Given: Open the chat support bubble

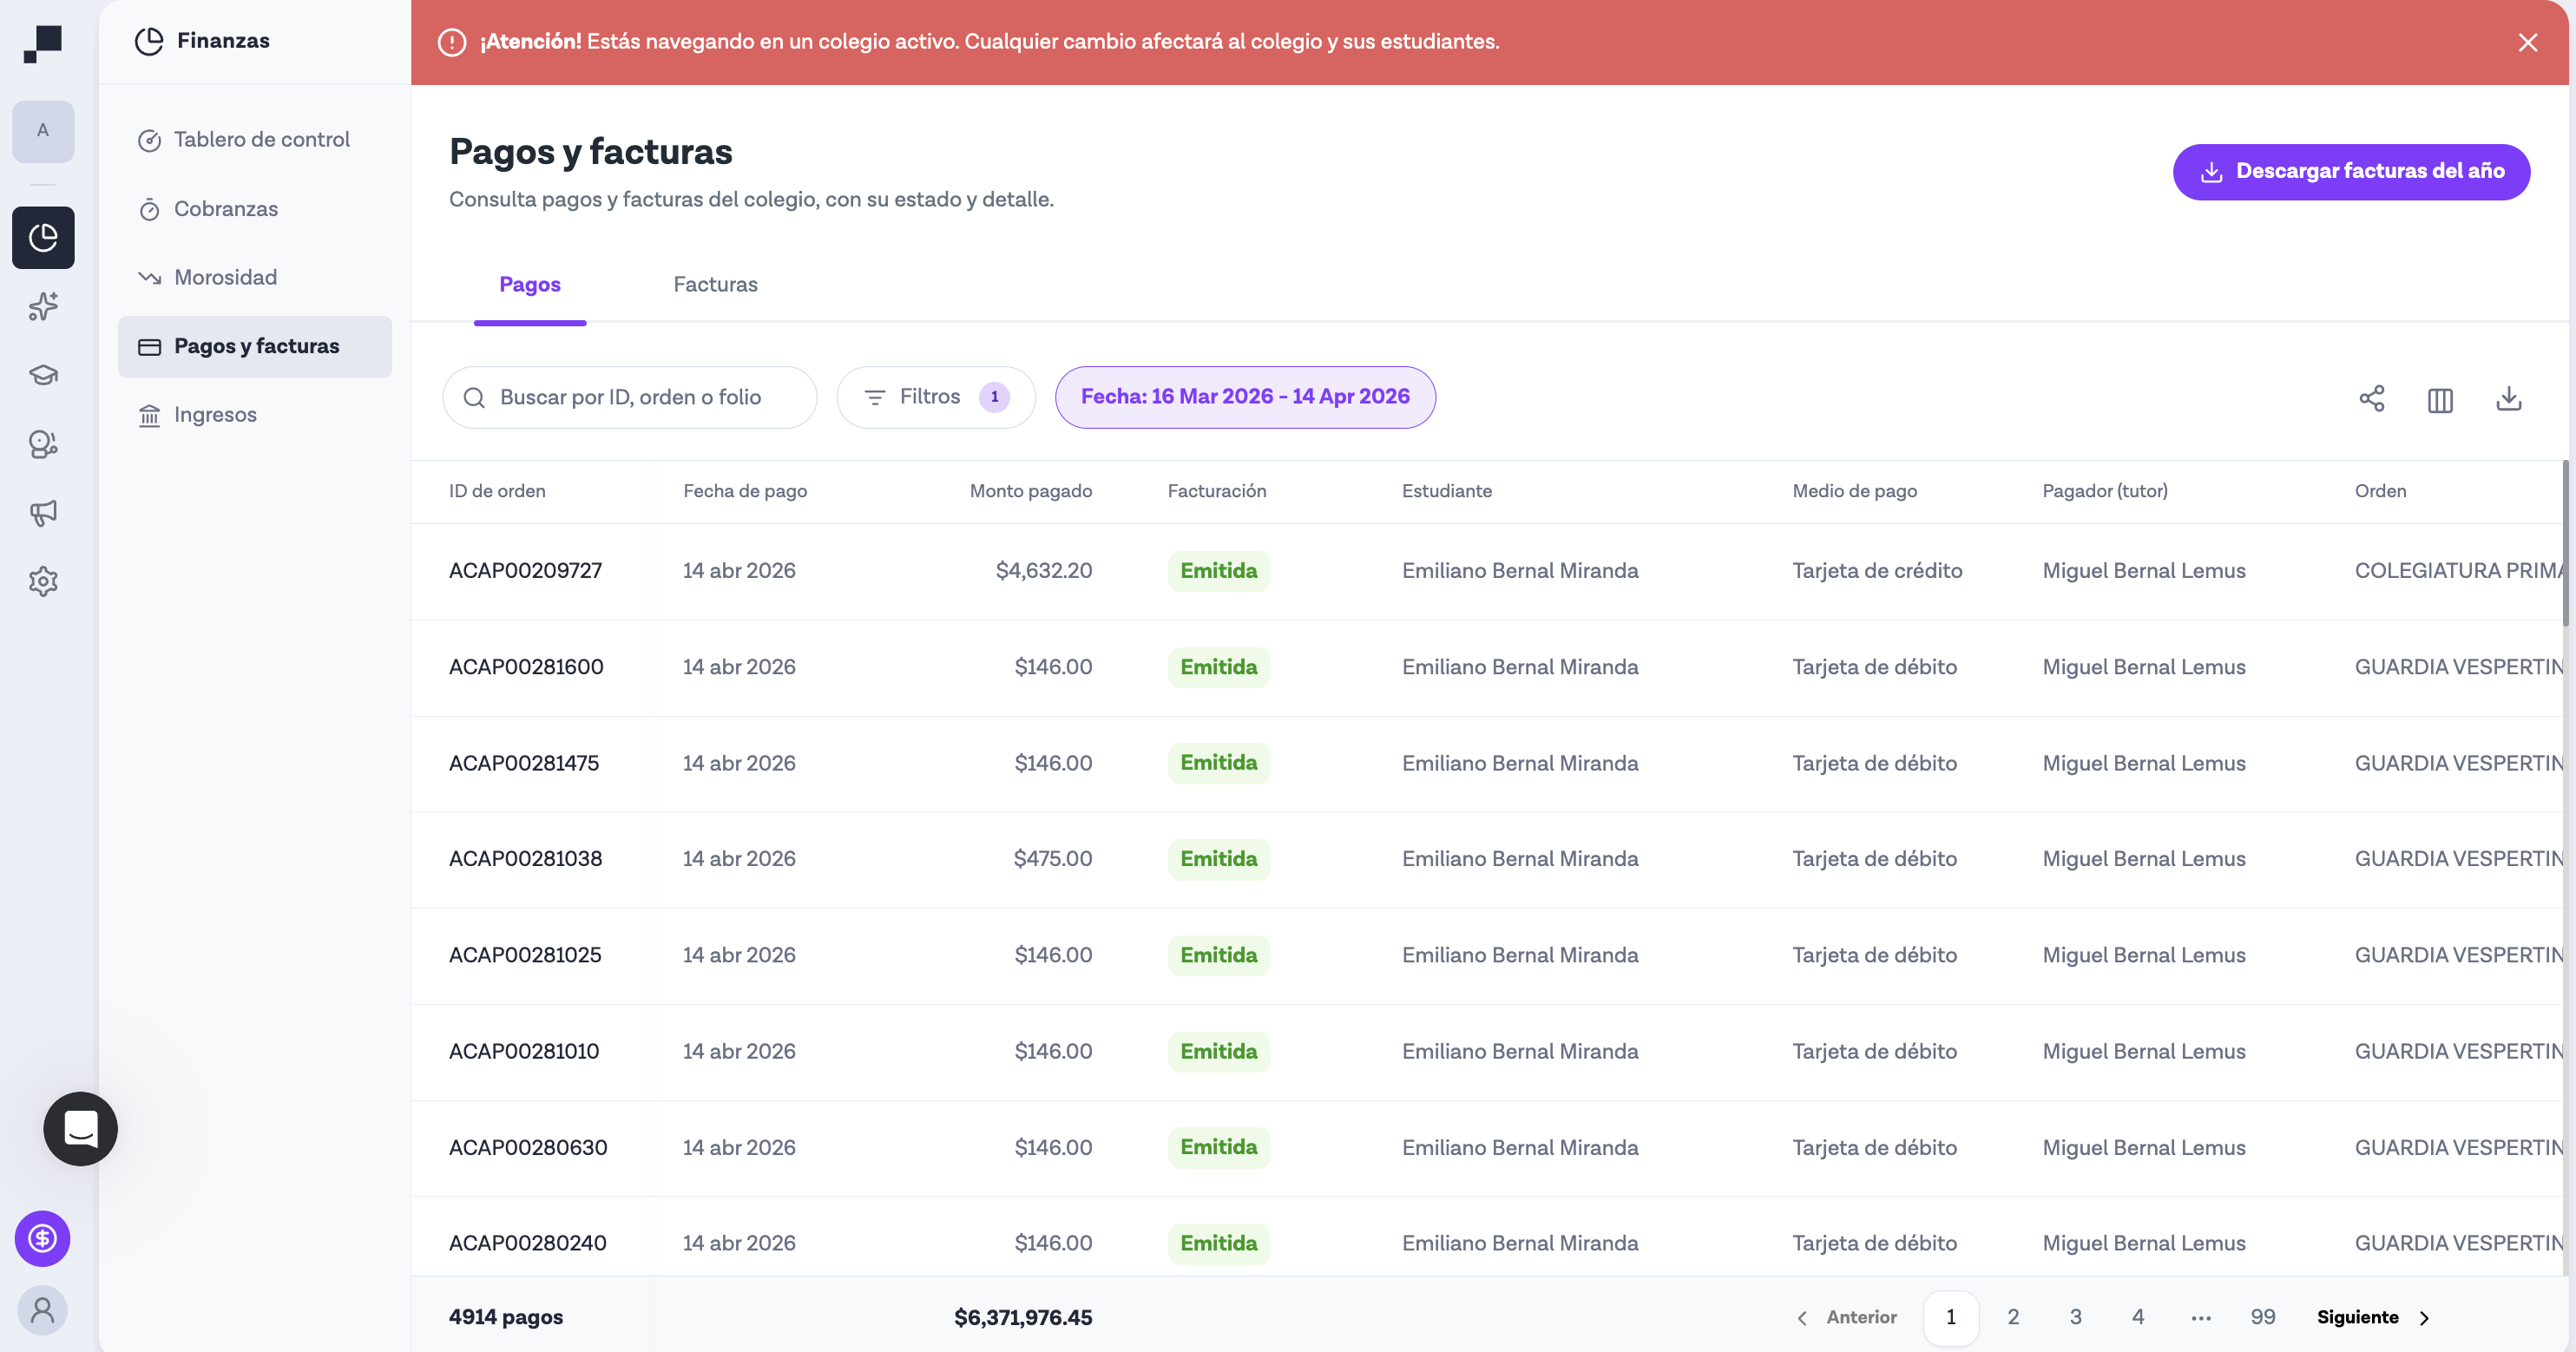Looking at the screenshot, I should 80,1129.
